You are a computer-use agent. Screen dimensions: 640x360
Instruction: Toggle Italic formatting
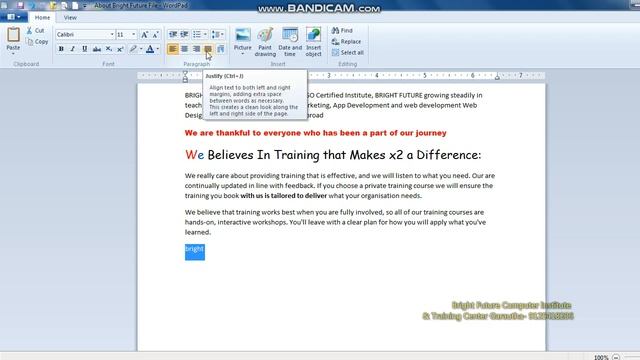click(73, 49)
